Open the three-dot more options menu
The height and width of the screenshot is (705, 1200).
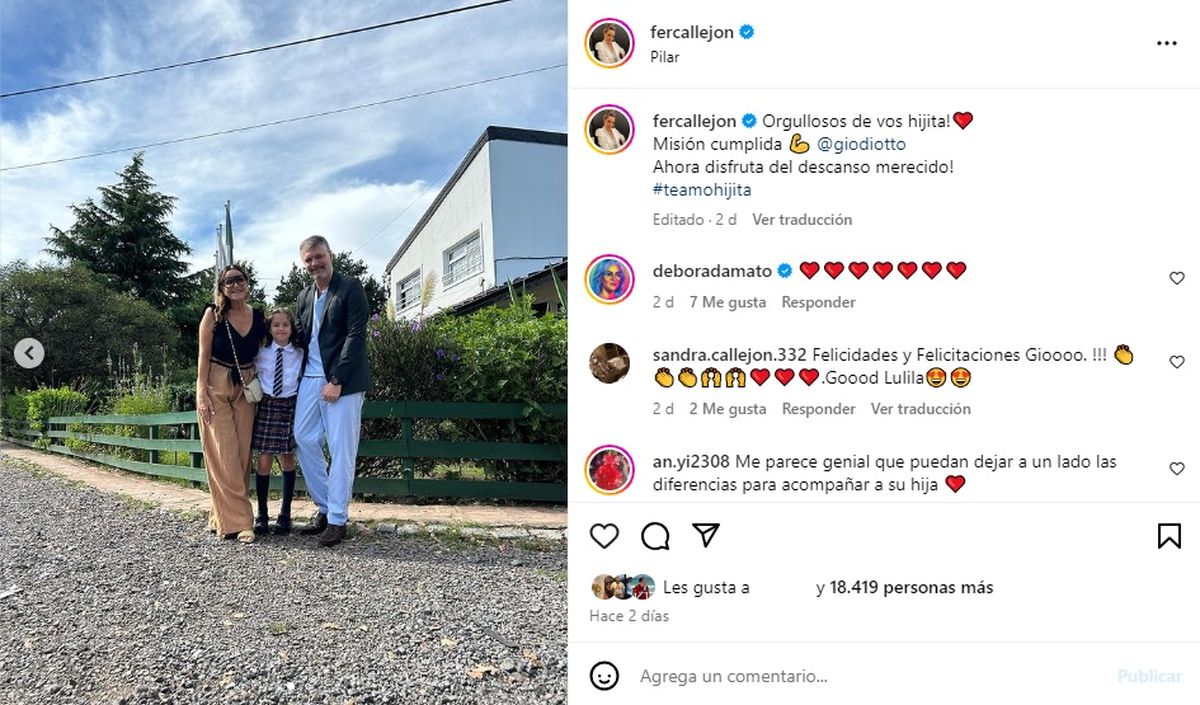(x=1166, y=43)
